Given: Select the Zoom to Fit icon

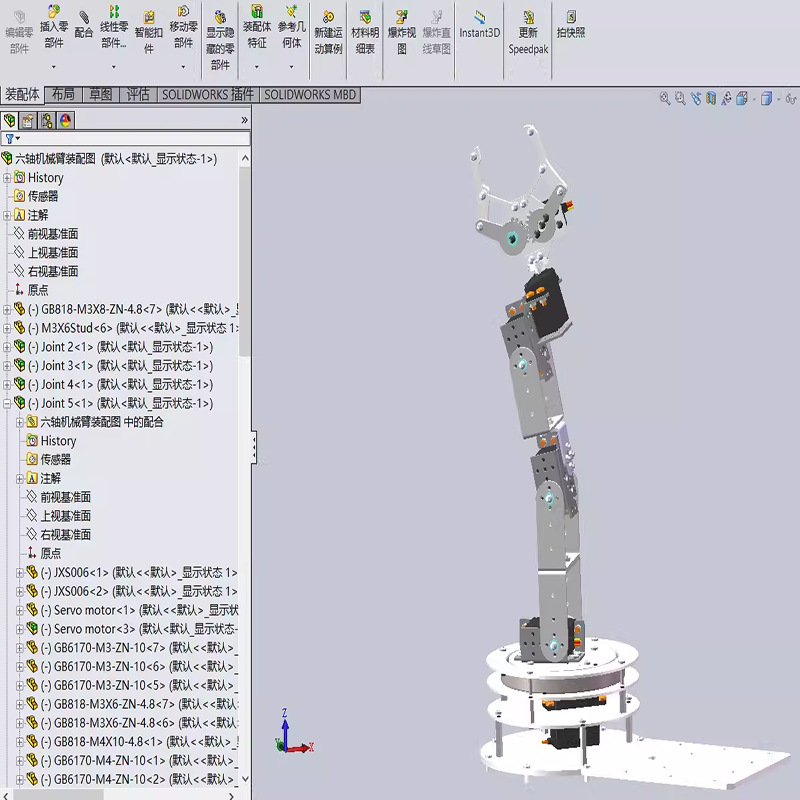Looking at the screenshot, I should 666,98.
